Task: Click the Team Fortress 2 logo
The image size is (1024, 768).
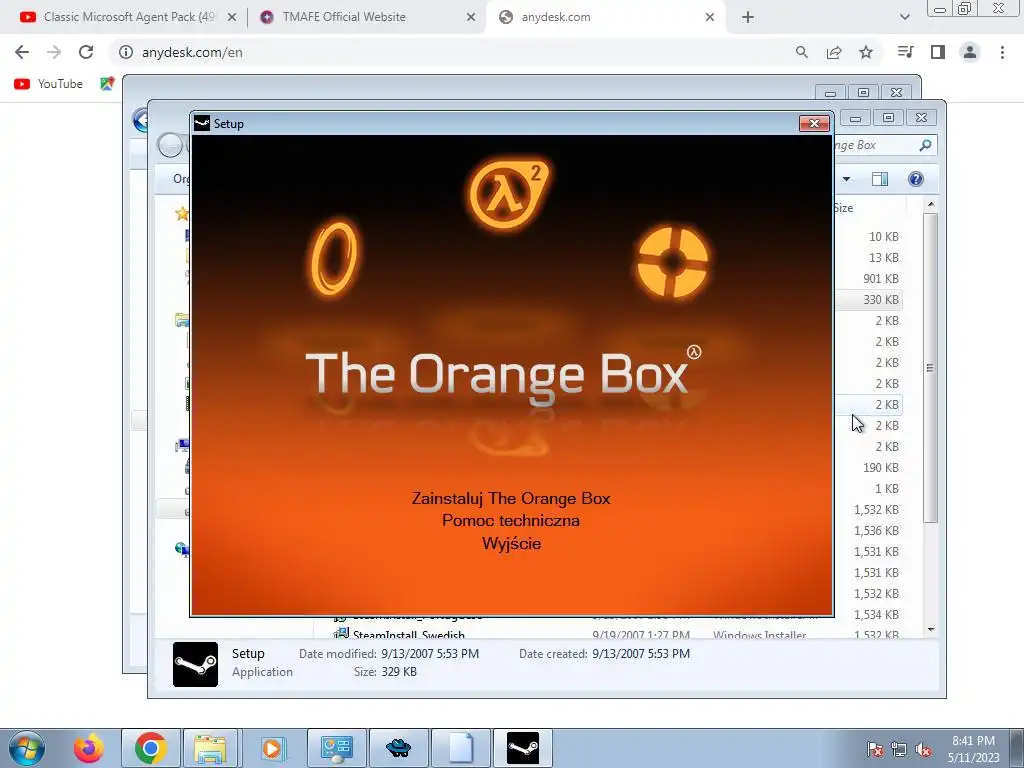Action: pos(672,261)
